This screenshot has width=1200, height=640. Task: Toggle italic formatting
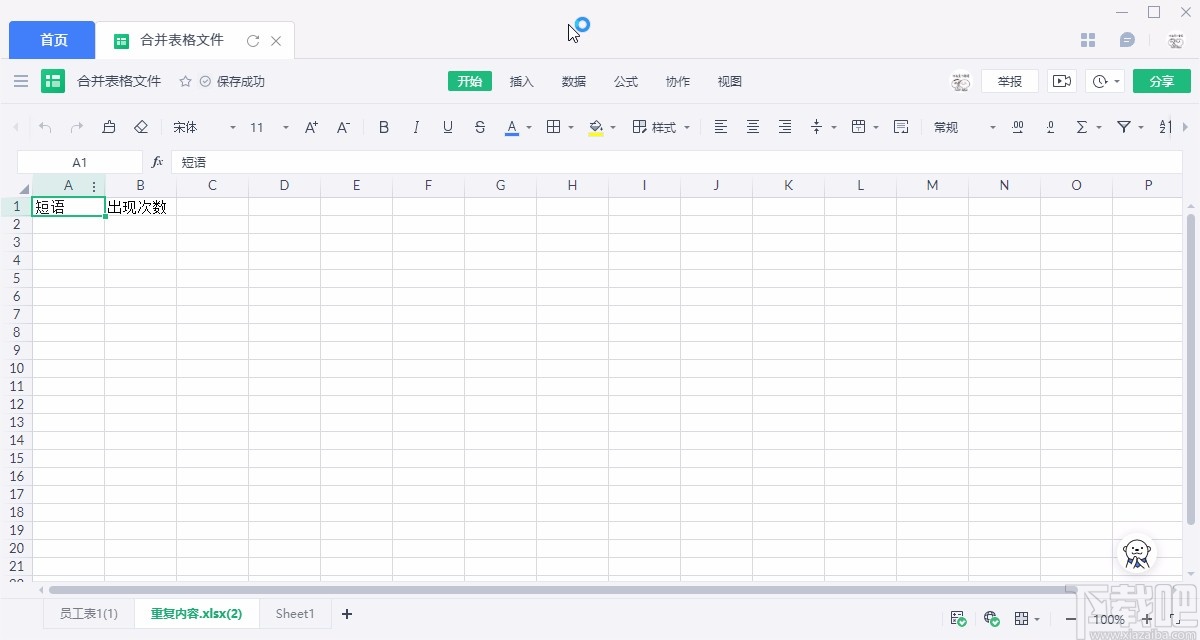click(416, 127)
